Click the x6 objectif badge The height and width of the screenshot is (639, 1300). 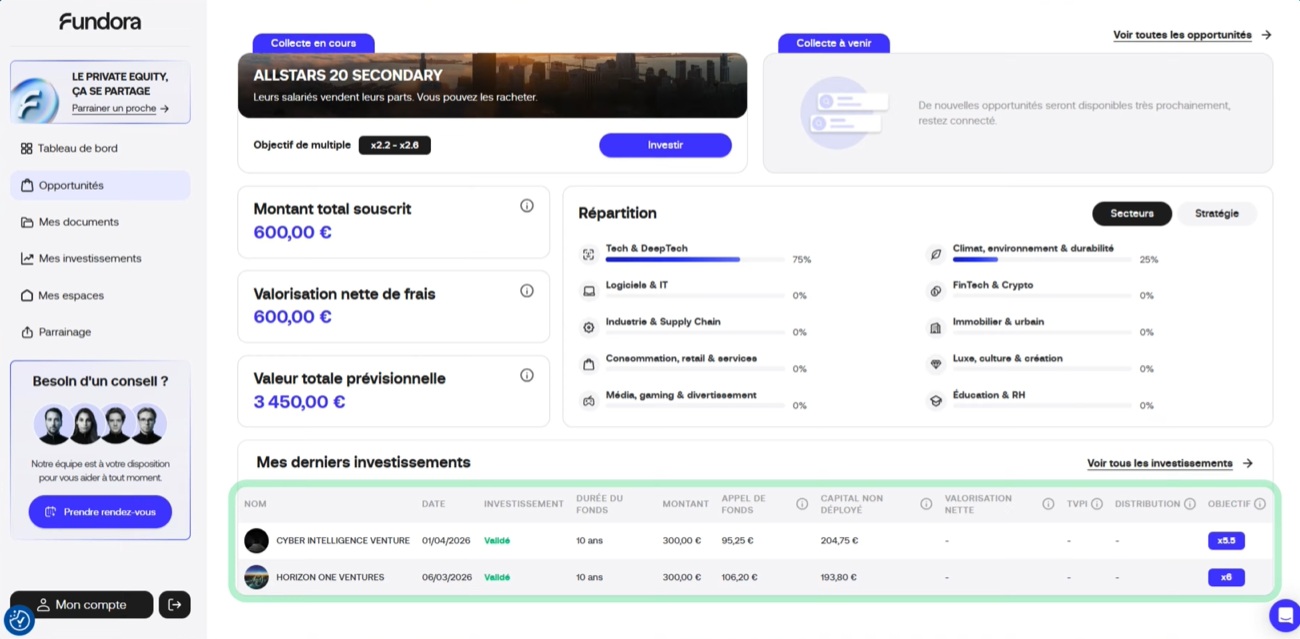1226,577
